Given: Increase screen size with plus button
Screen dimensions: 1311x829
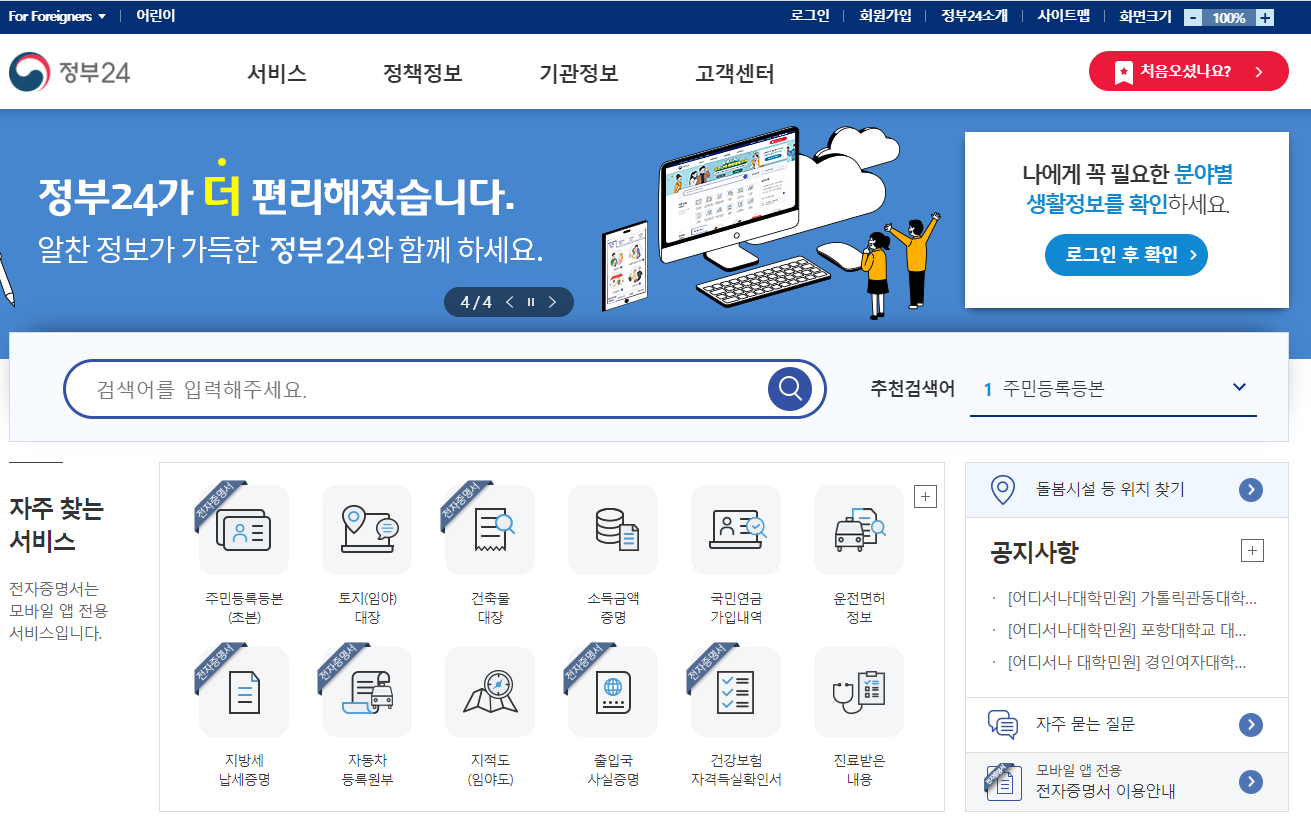Looking at the screenshot, I should pos(1265,17).
